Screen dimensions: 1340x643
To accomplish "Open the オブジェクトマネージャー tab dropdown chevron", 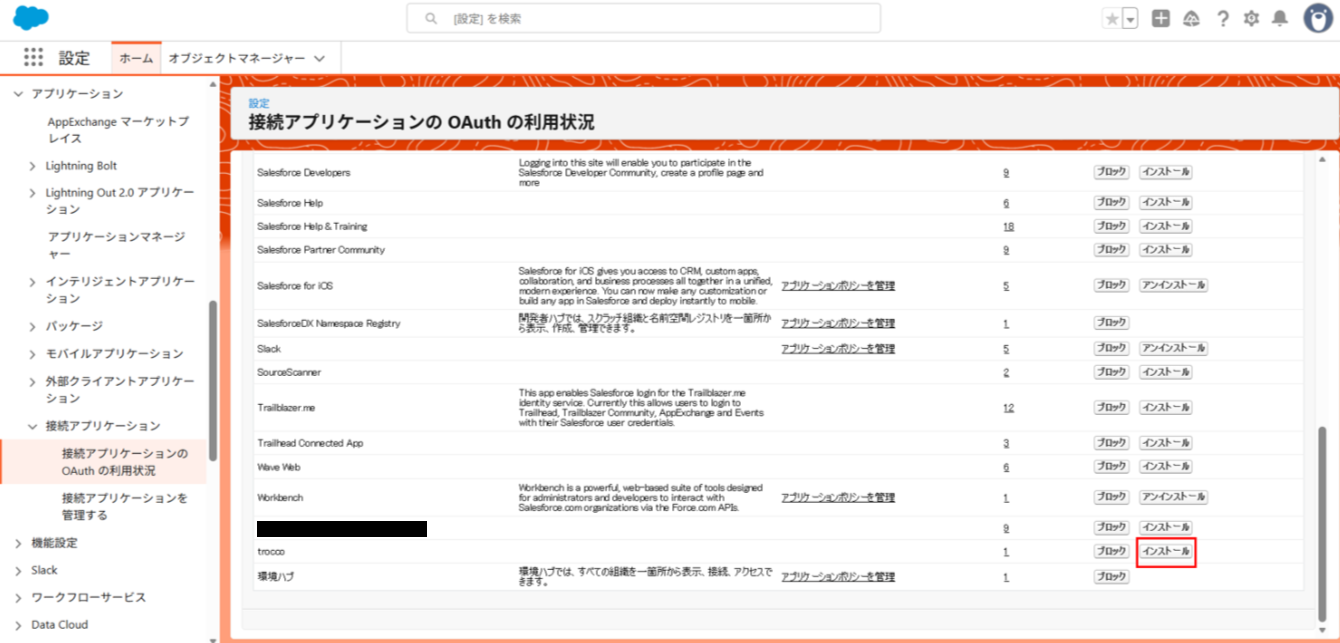I will click(320, 58).
